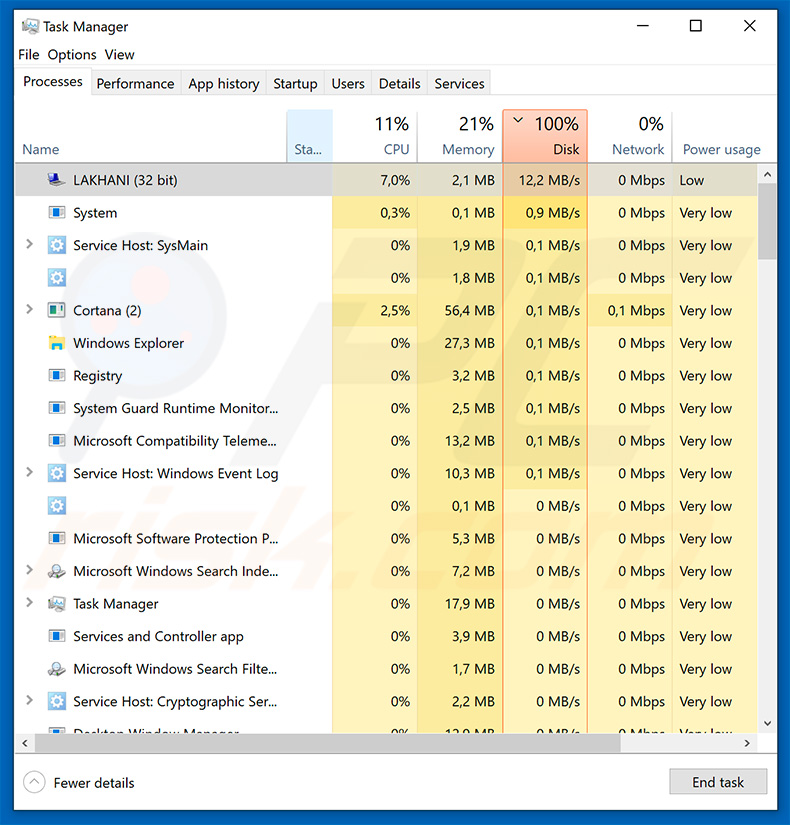Select the Windows Explorer process name
Image resolution: width=790 pixels, height=825 pixels.
click(x=128, y=344)
